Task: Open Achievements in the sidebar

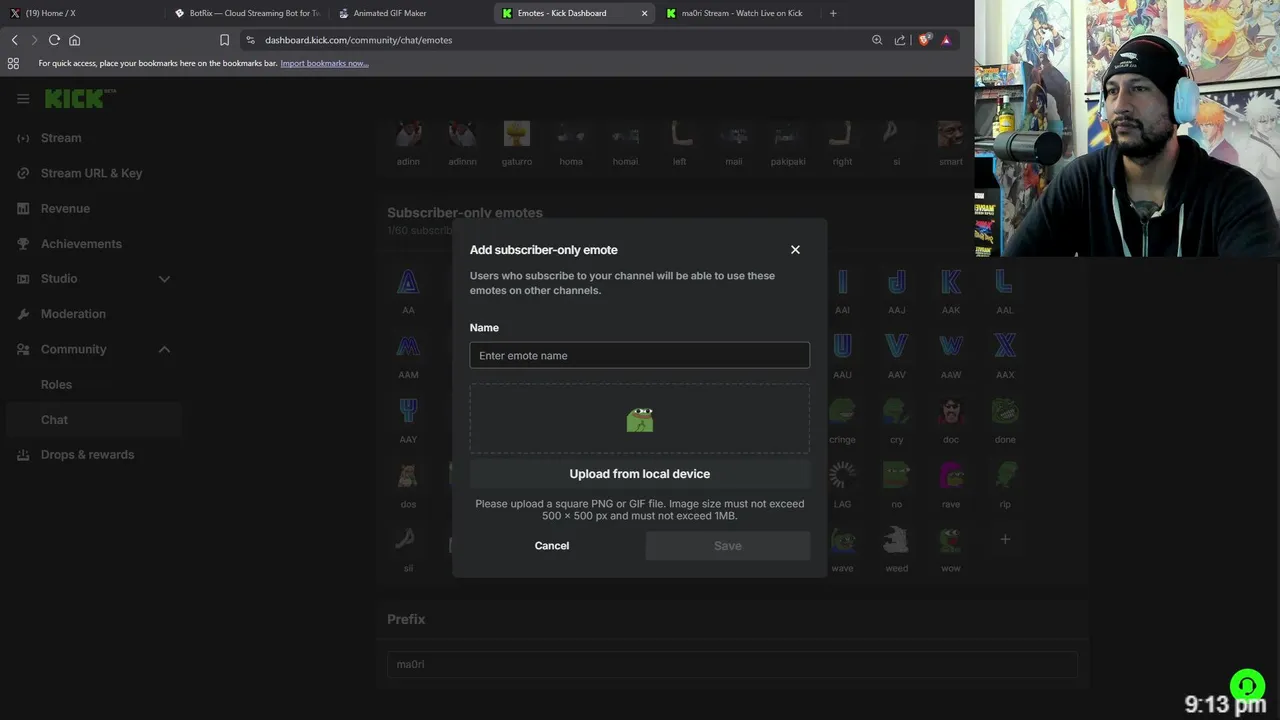Action: 81,244
